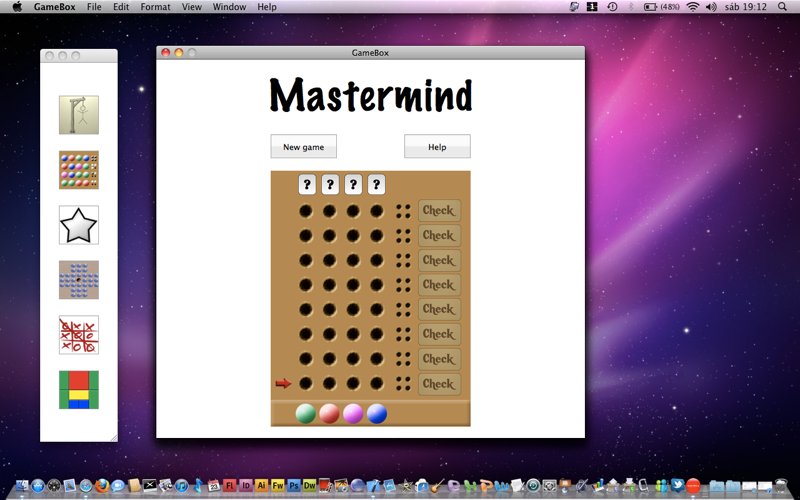
Task: Open the Wi-Fi status menu
Action: pyautogui.click(x=692, y=7)
